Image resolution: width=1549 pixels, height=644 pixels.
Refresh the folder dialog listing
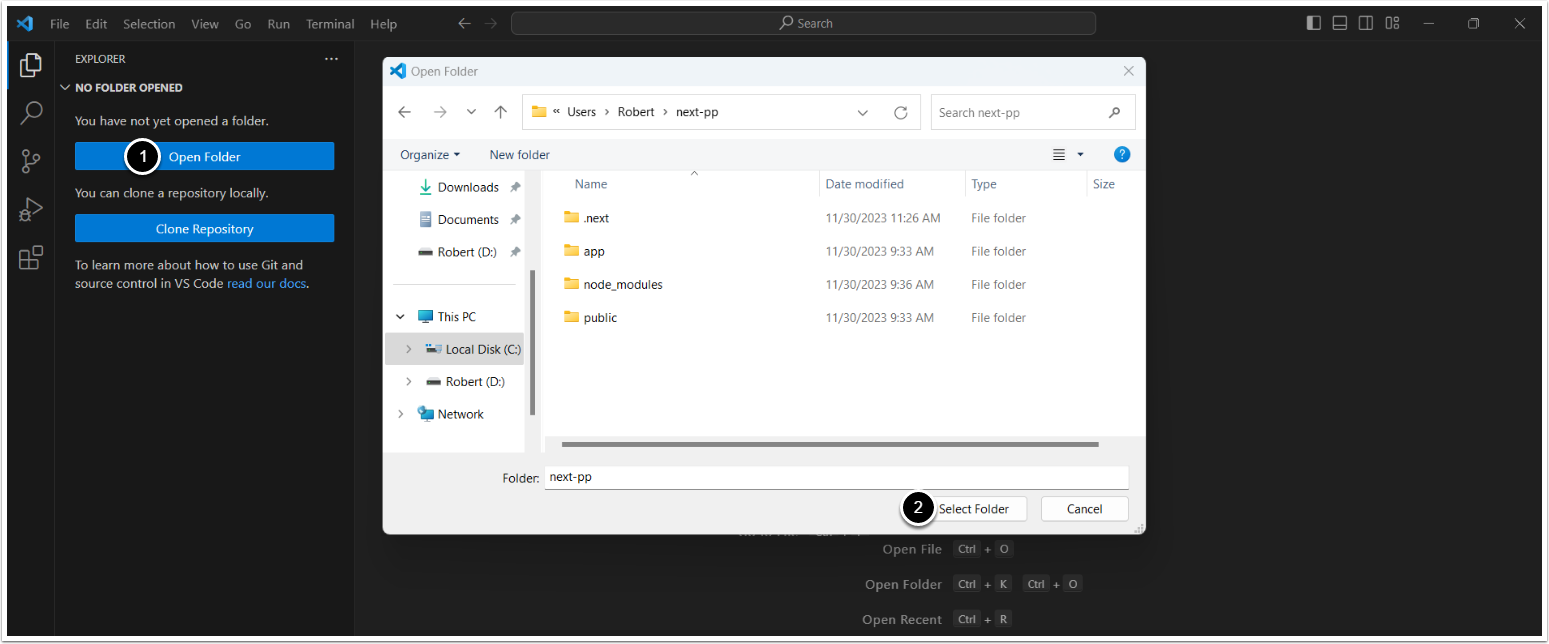coord(900,113)
